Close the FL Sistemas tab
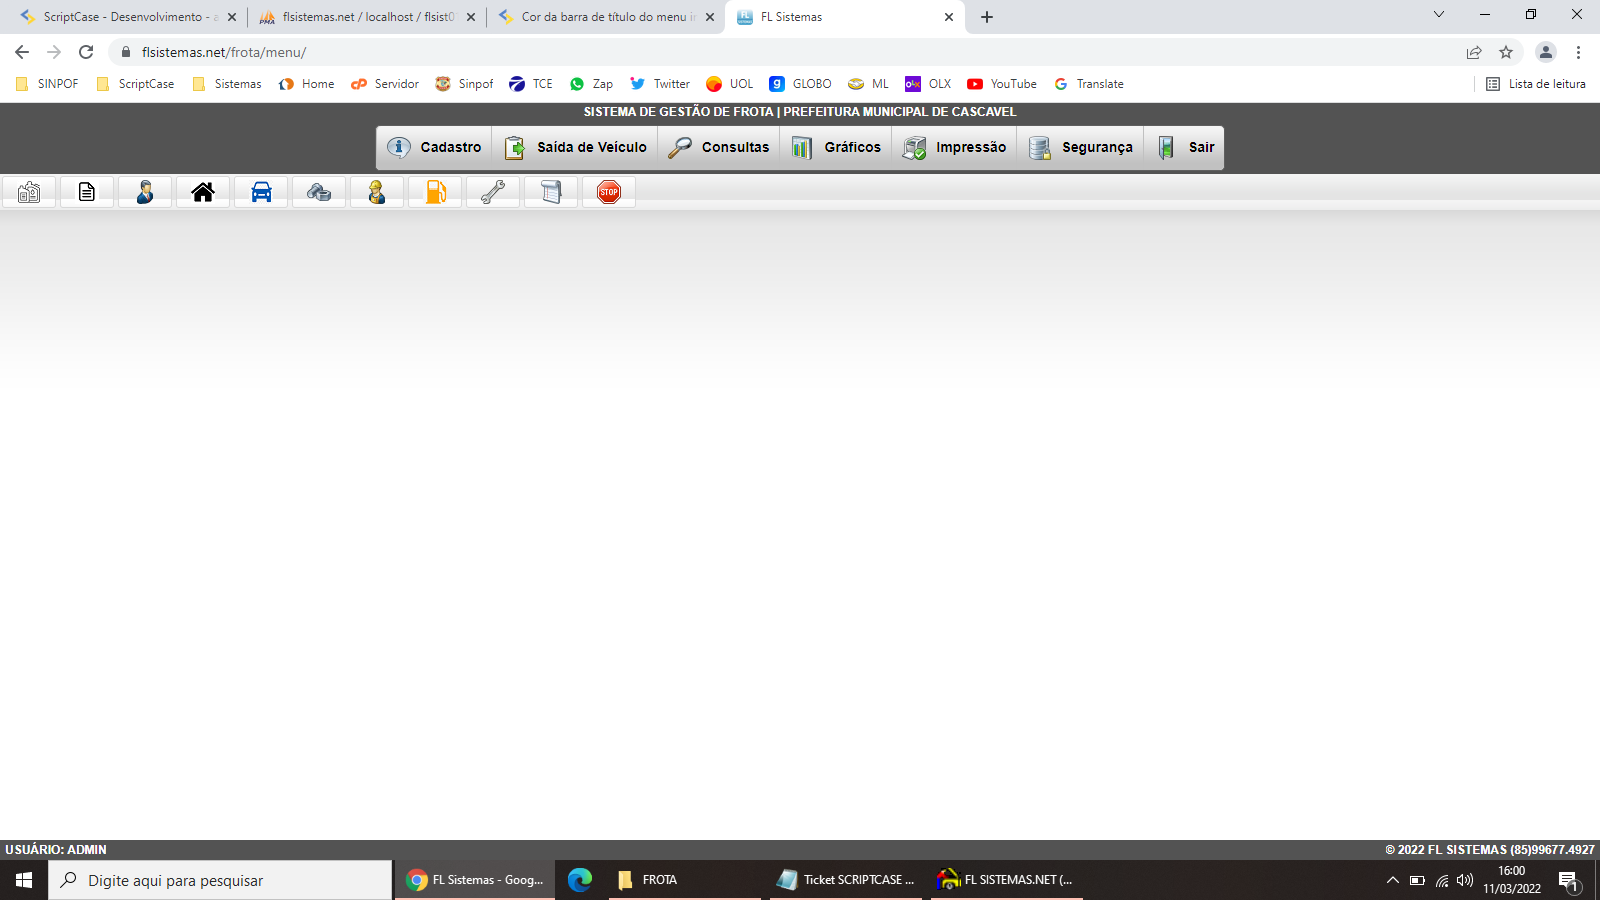This screenshot has width=1600, height=900. coord(949,17)
